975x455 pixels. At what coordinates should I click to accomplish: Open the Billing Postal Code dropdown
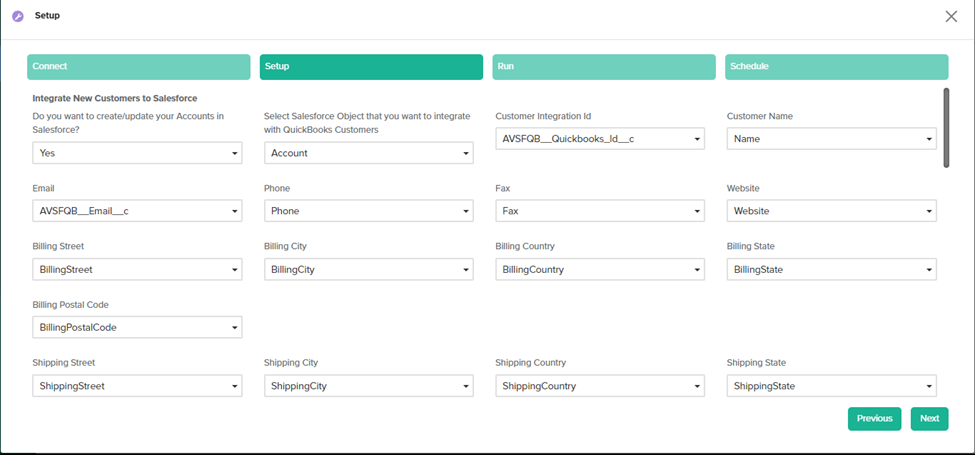pos(137,327)
